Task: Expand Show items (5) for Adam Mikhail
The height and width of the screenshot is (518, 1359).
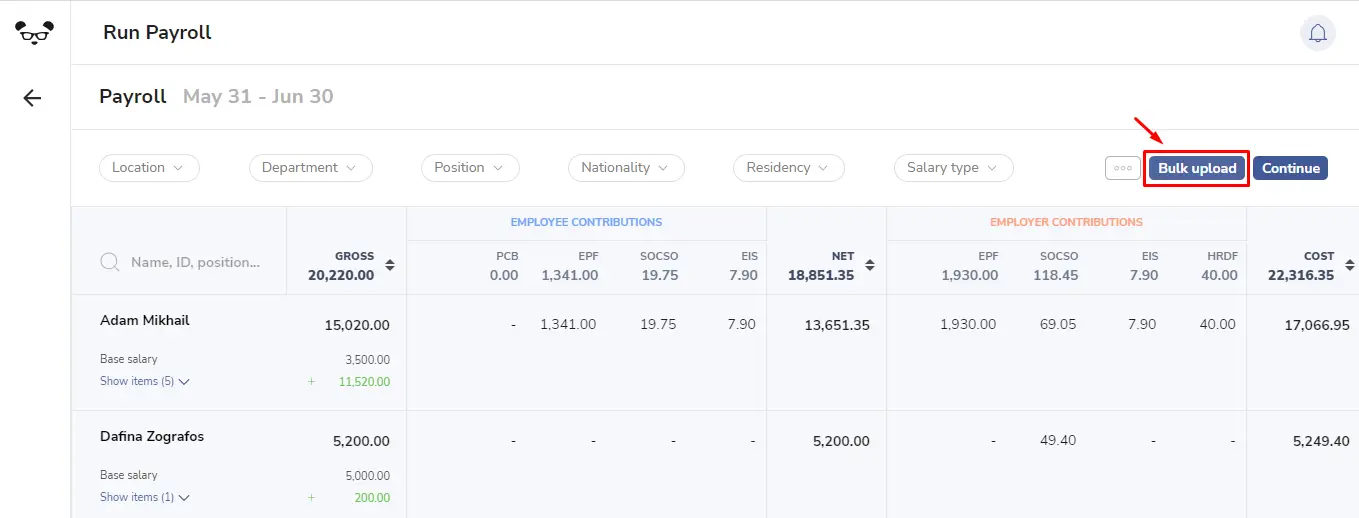Action: 145,381
